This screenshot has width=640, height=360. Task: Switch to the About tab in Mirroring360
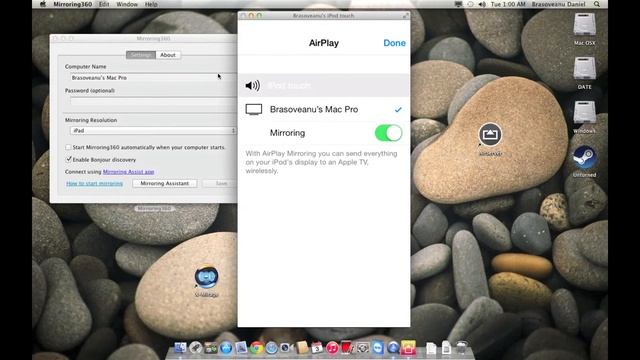(168, 55)
